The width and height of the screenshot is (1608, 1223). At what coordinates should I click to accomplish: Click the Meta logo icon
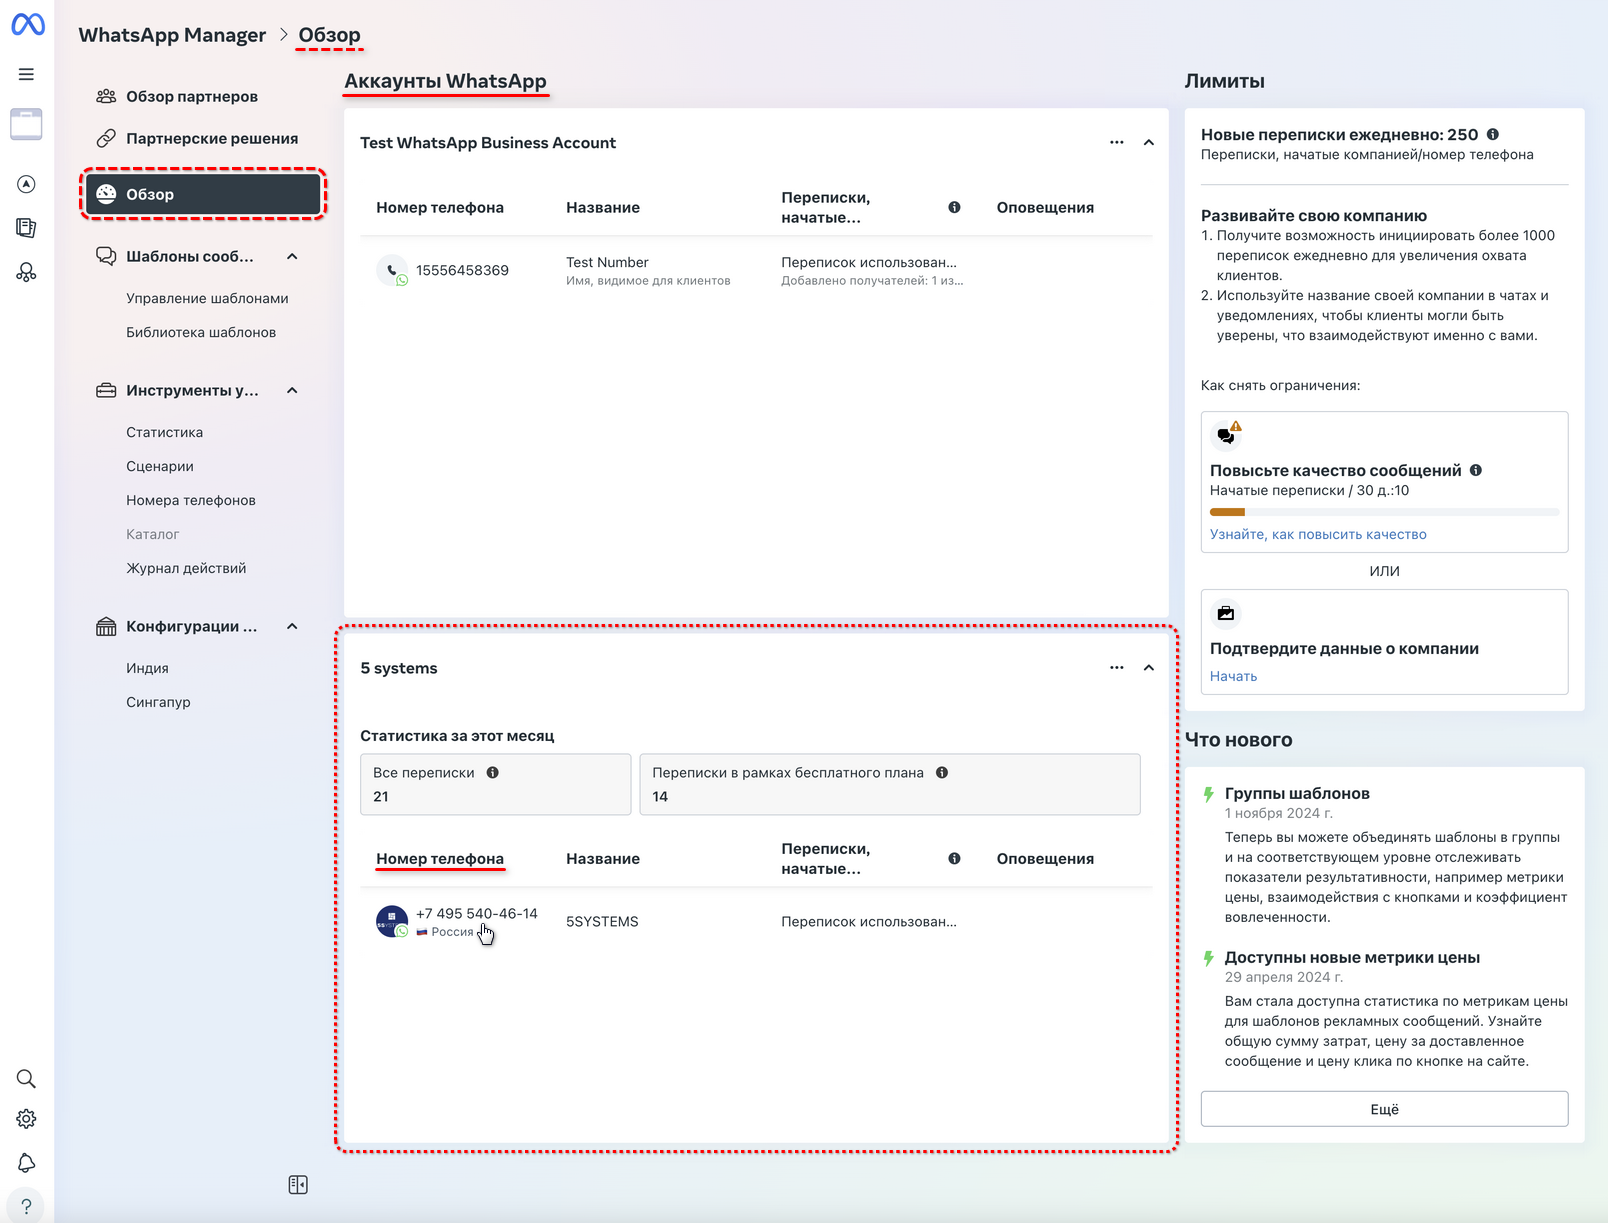tap(27, 24)
